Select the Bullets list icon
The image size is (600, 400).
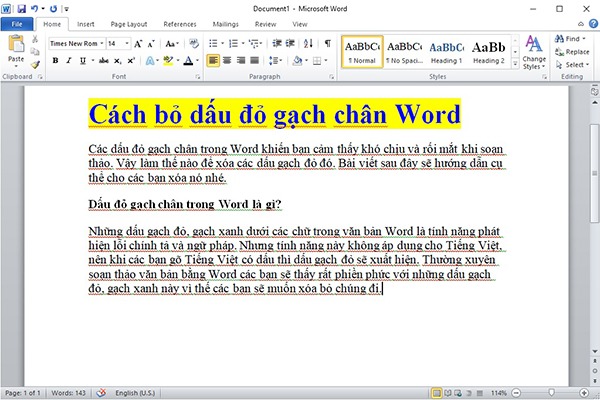214,44
